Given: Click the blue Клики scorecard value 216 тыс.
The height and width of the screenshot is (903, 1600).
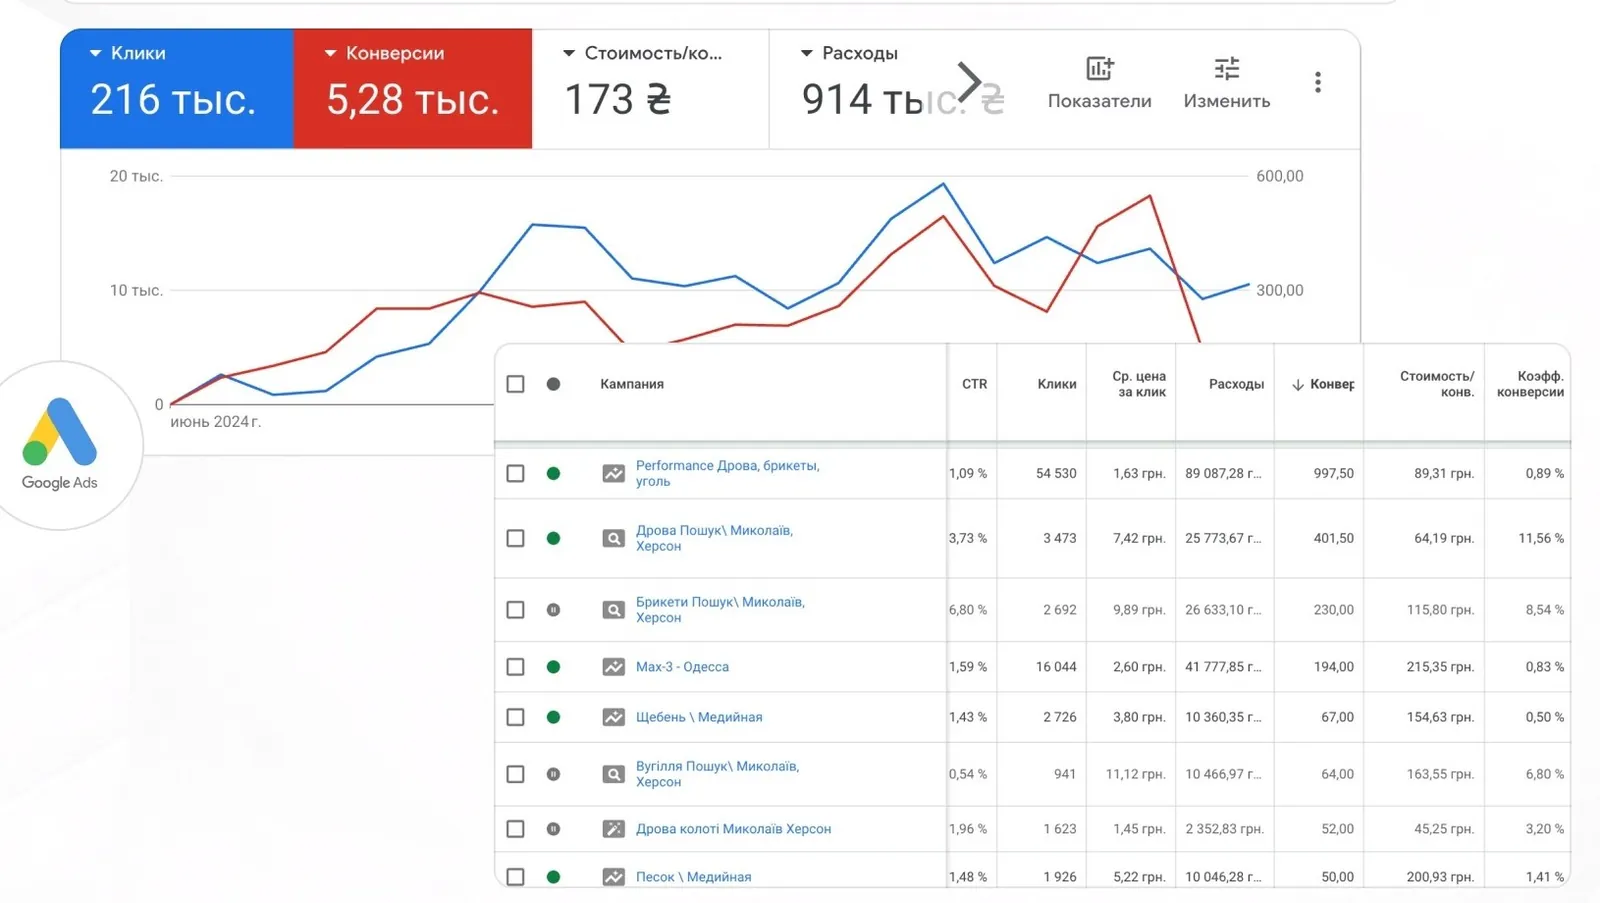Looking at the screenshot, I should [173, 100].
